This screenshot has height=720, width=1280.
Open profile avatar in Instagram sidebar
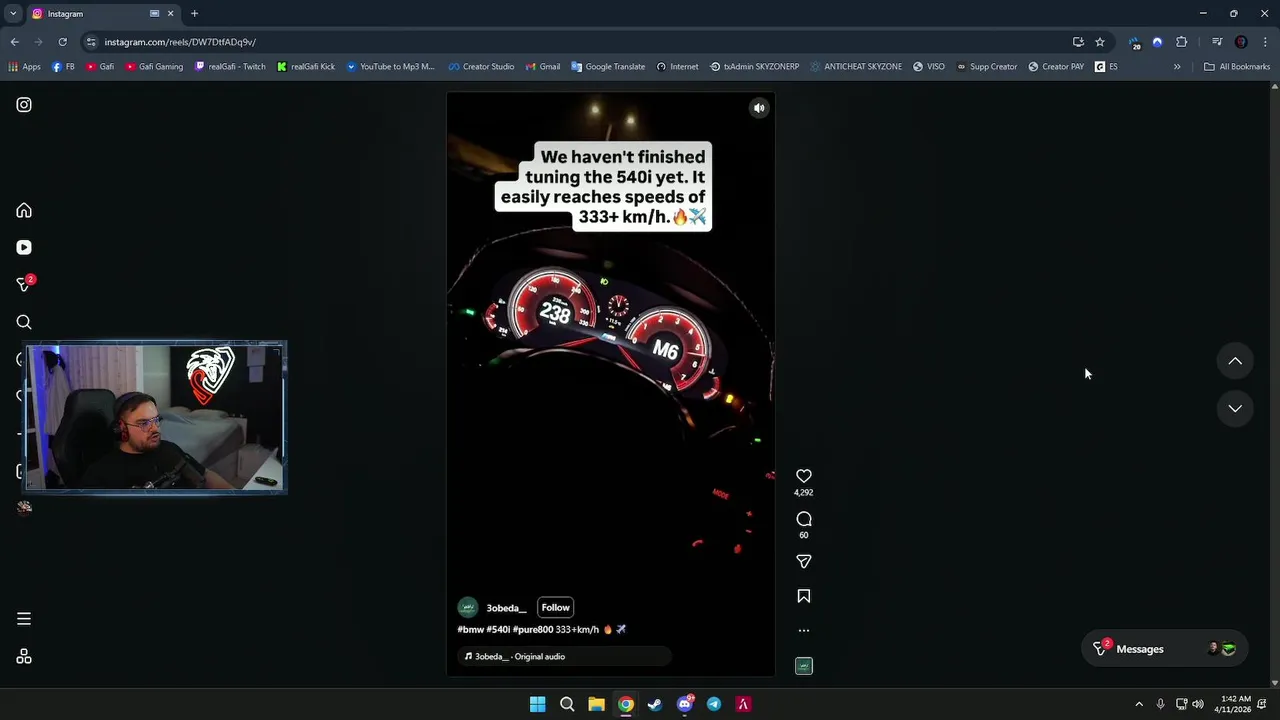(x=24, y=507)
